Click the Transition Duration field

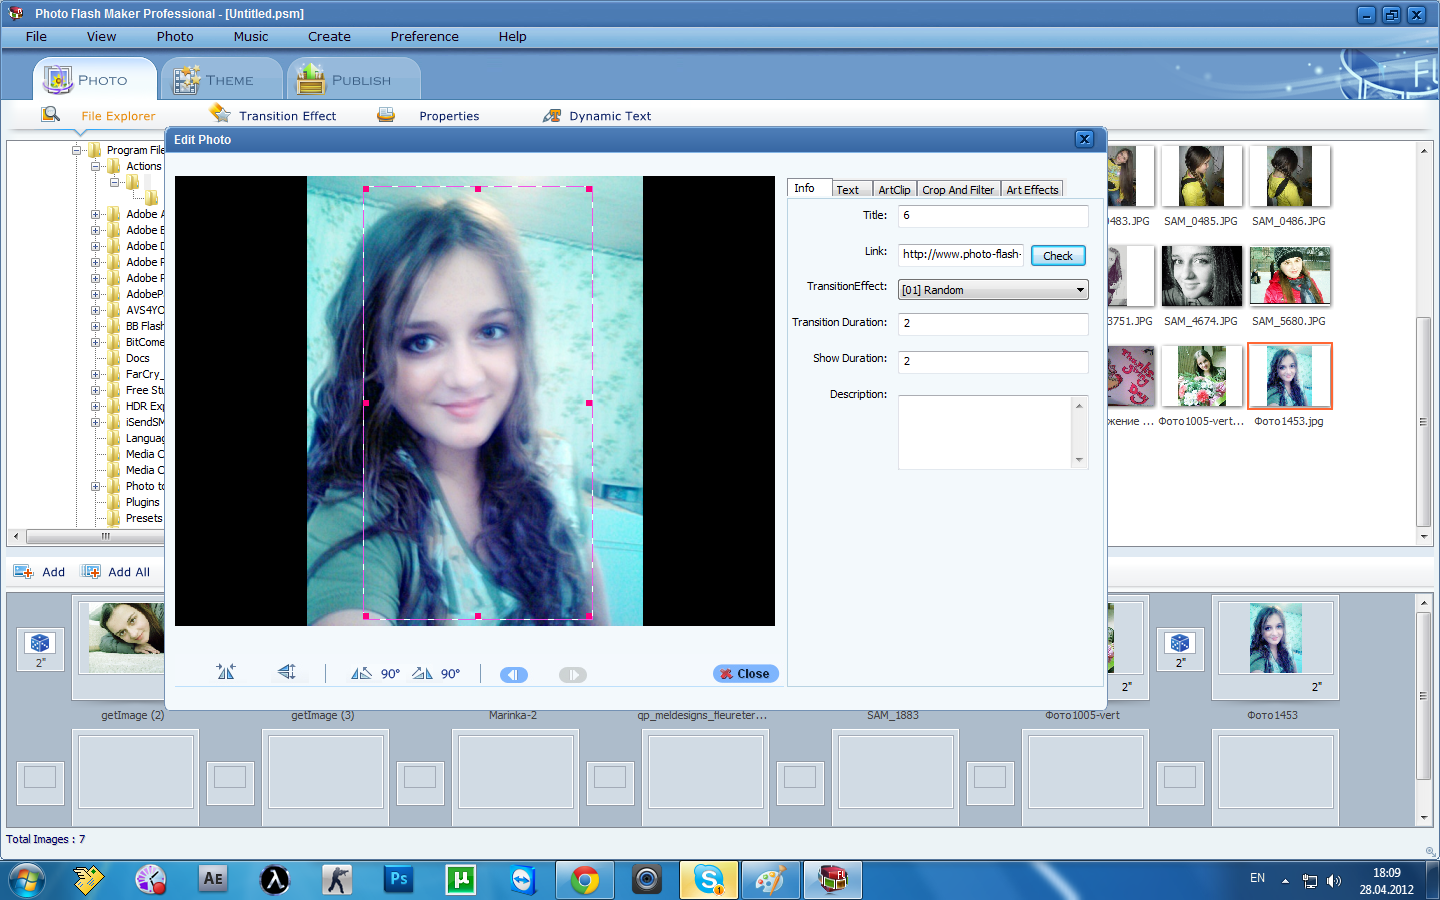pos(993,324)
